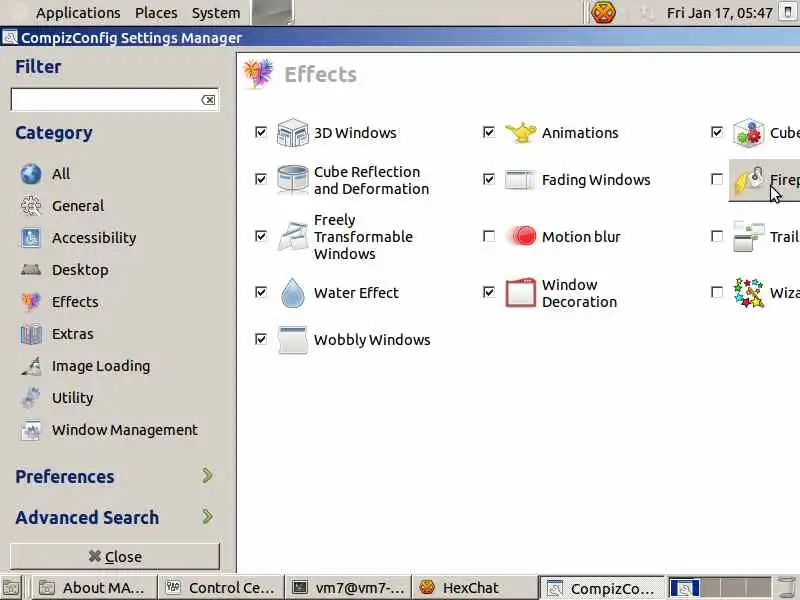This screenshot has height=600, width=800.
Task: Select the Accessibility category label
Action: (94, 238)
